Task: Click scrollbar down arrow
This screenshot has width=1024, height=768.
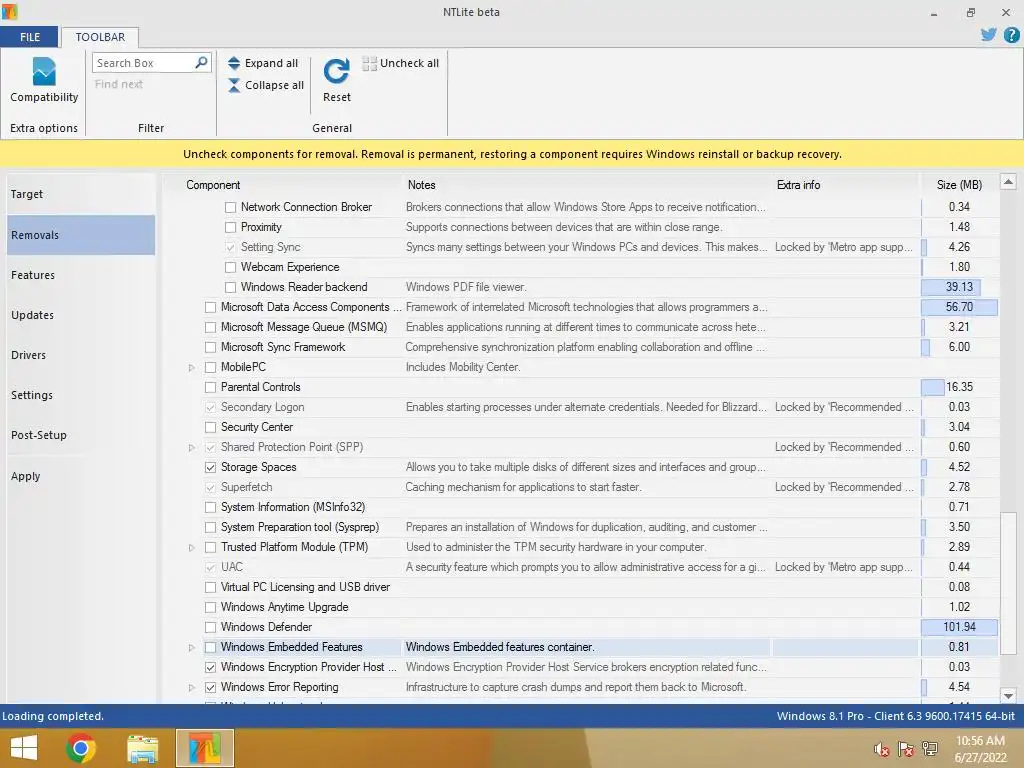Action: pos(1008,696)
